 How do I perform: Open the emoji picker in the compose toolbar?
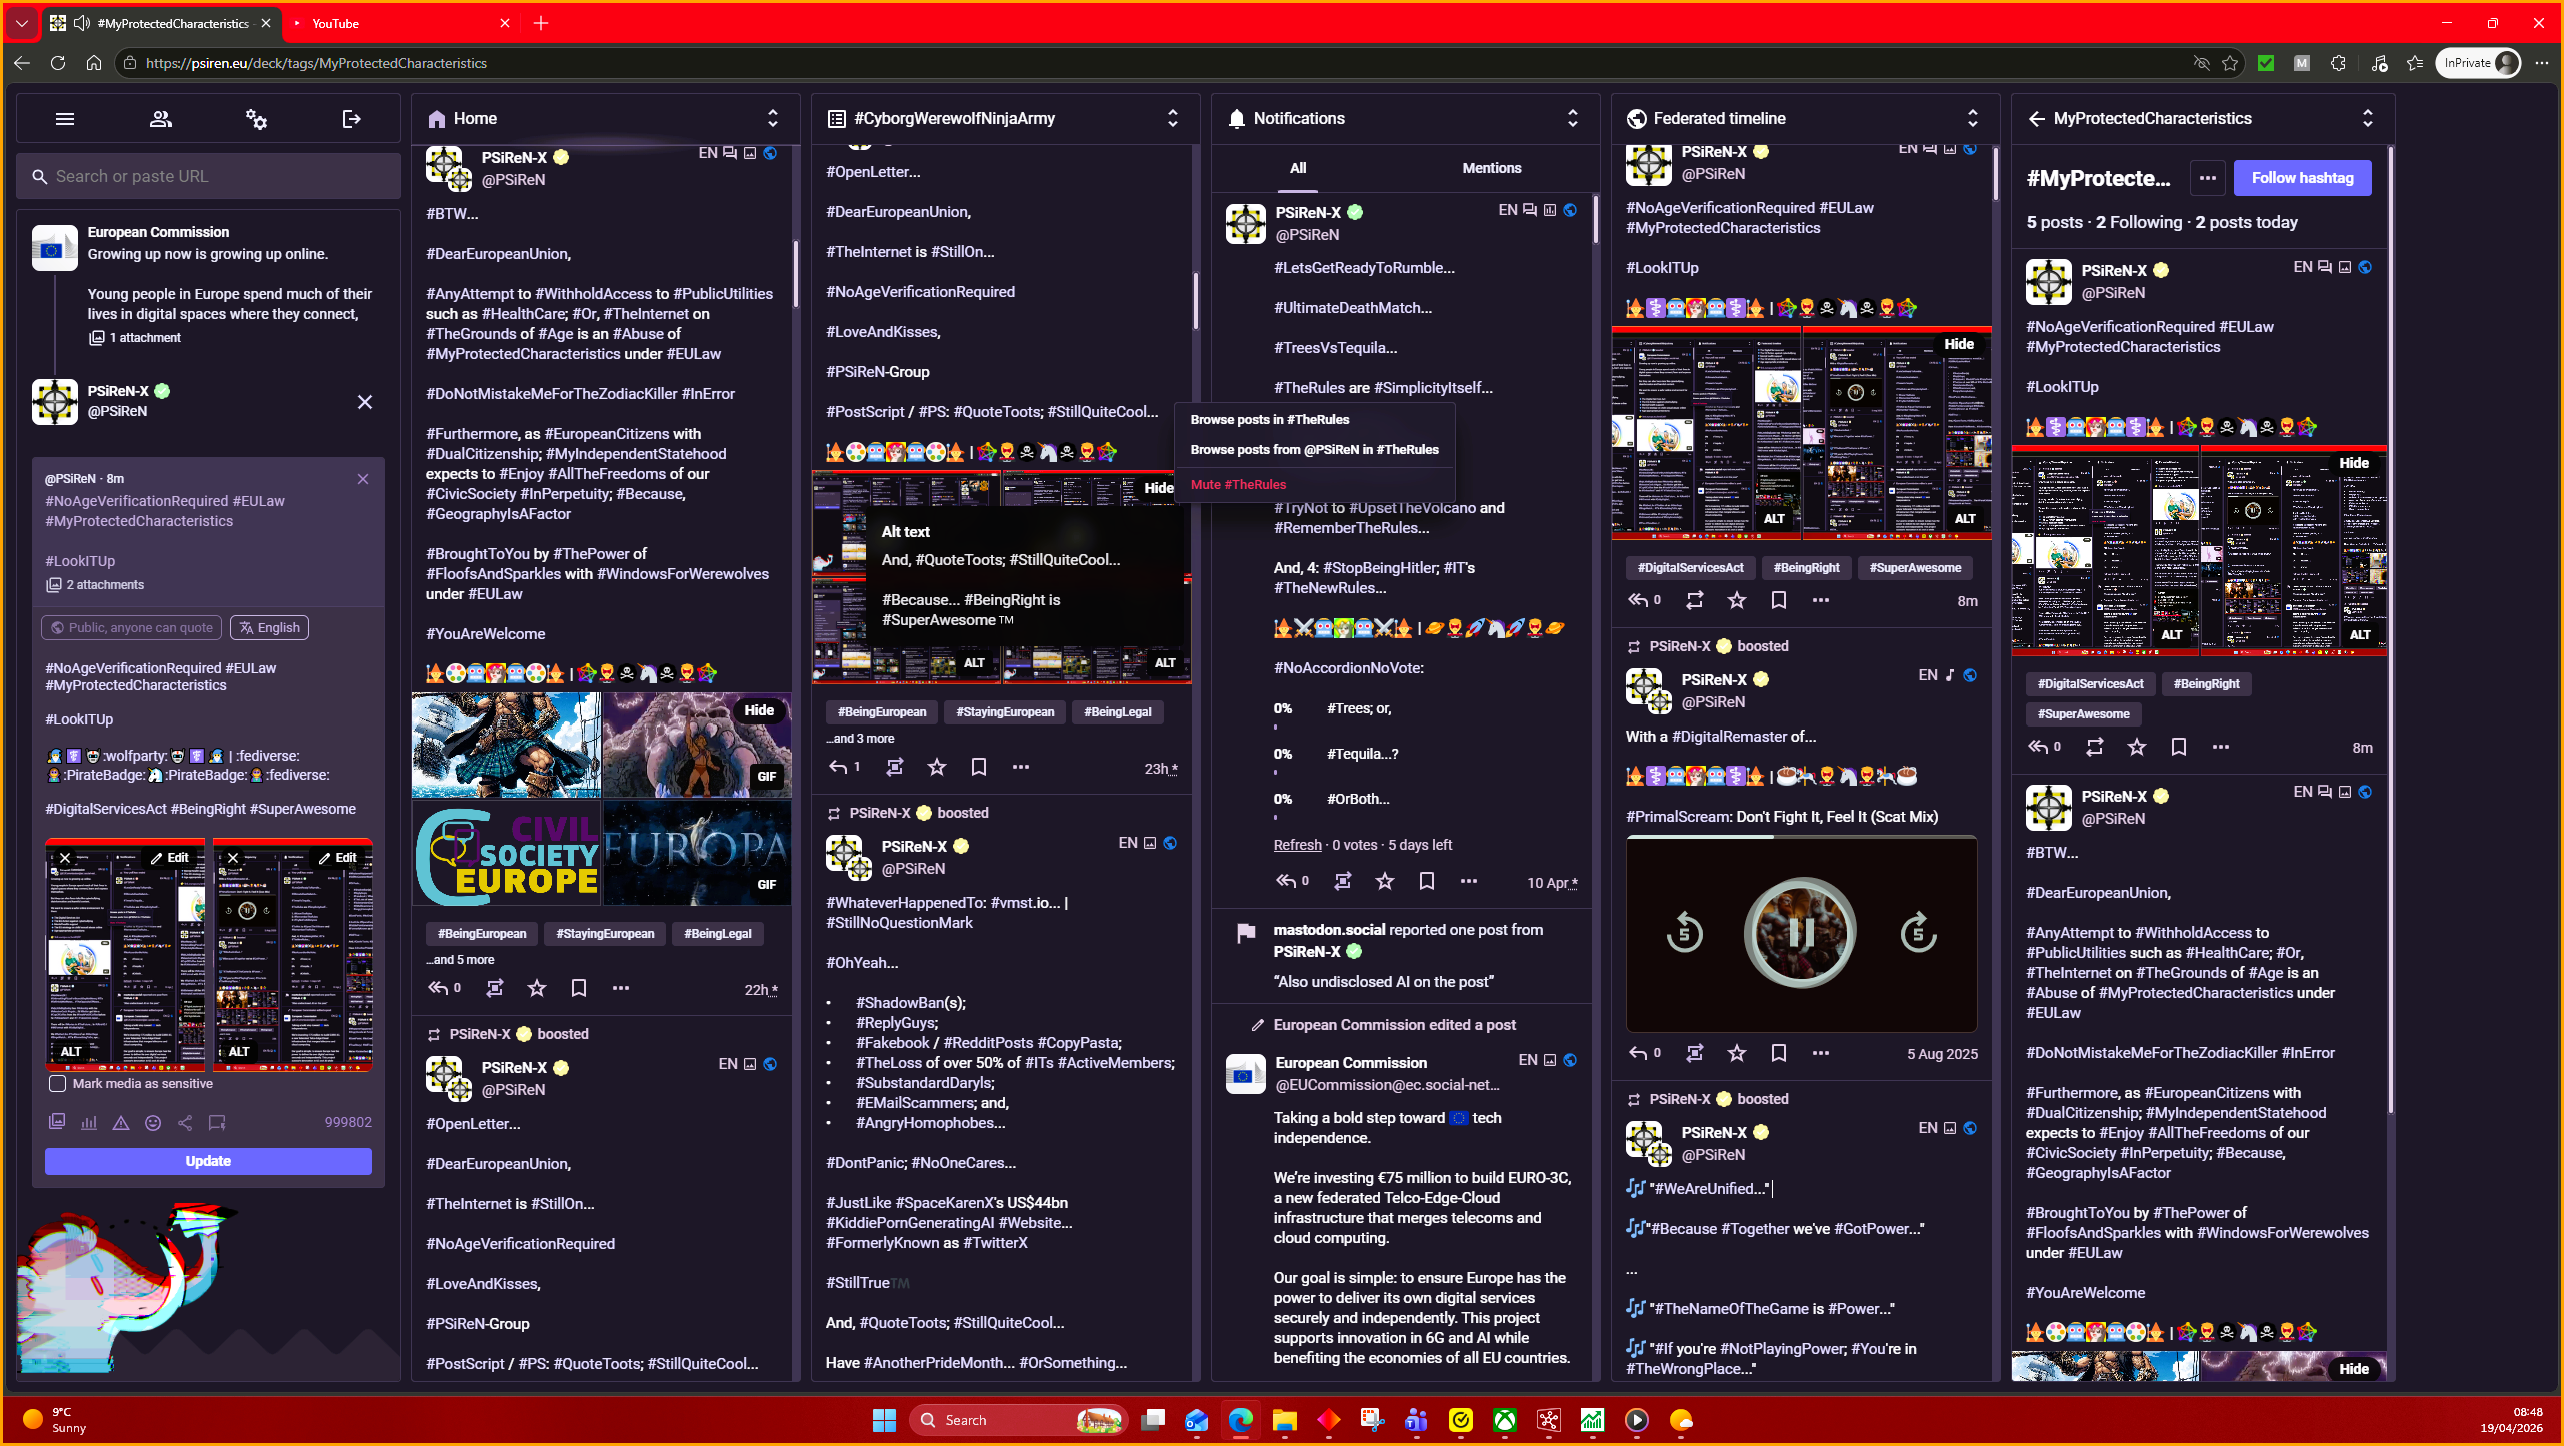click(153, 1122)
